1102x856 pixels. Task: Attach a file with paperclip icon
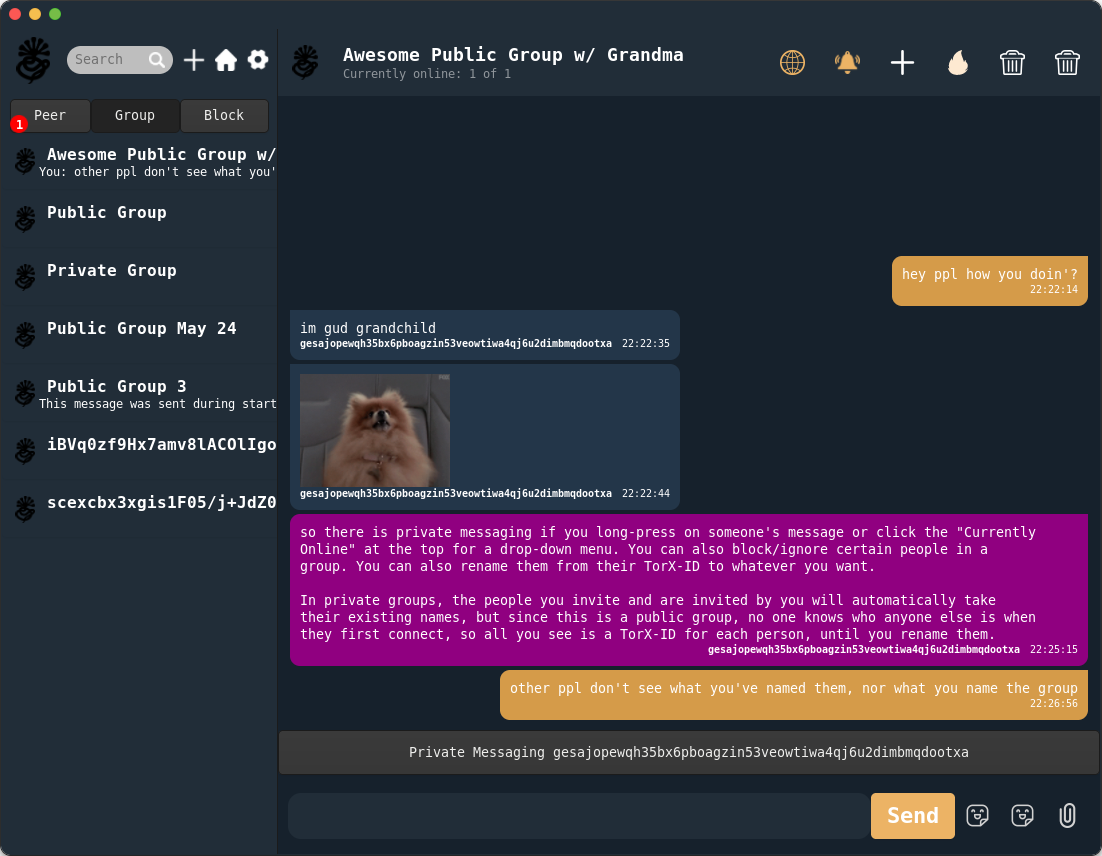tap(1067, 815)
